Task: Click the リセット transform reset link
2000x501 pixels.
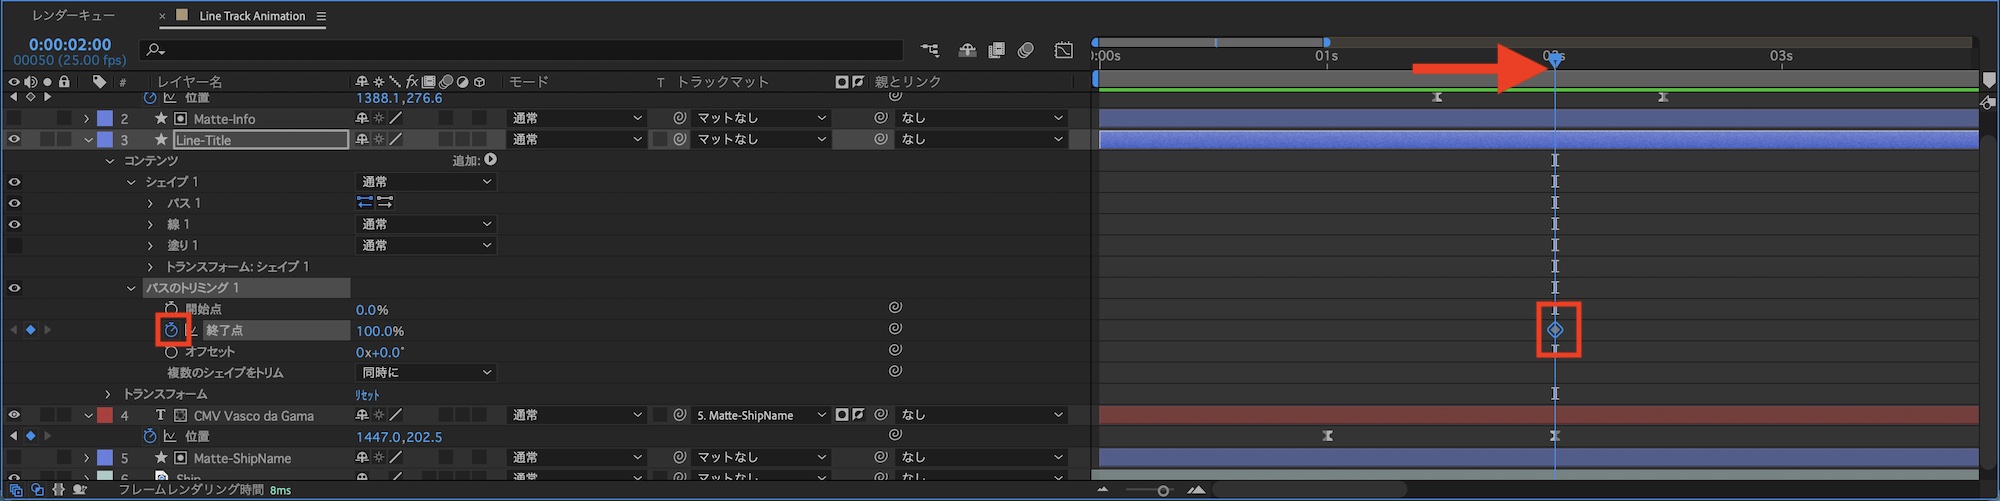Action: pyautogui.click(x=367, y=395)
